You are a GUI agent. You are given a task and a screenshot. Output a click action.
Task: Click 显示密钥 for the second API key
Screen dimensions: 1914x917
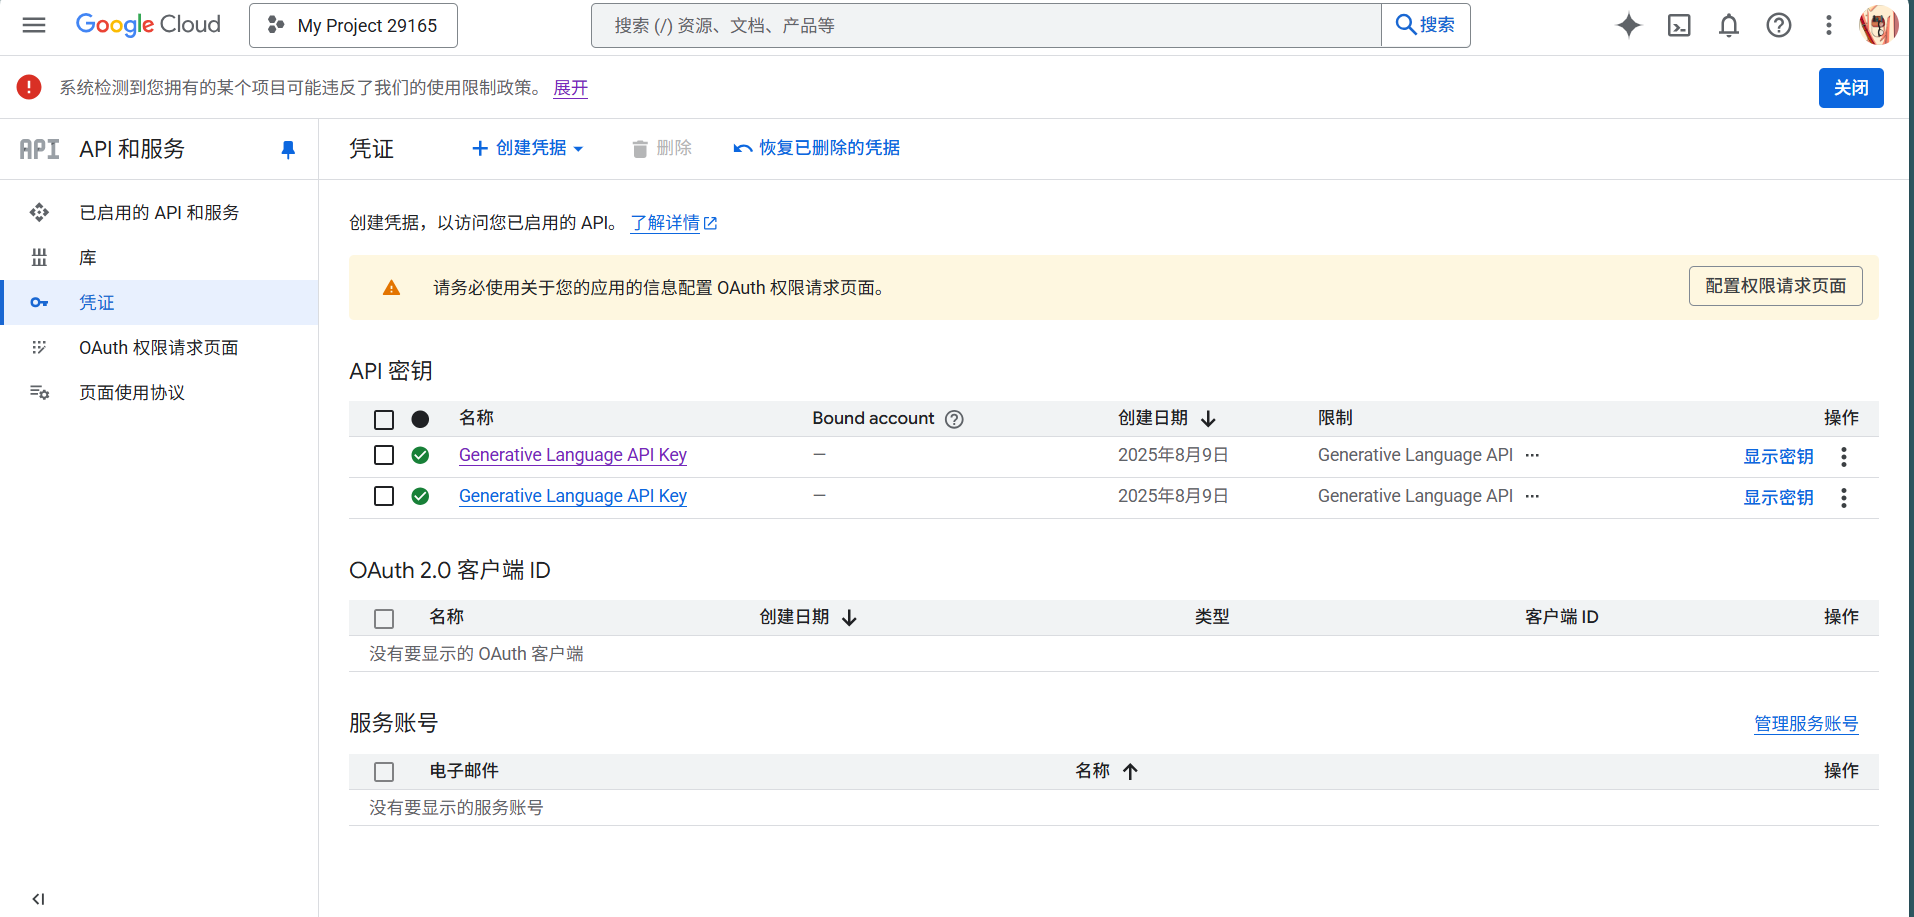[1777, 497]
